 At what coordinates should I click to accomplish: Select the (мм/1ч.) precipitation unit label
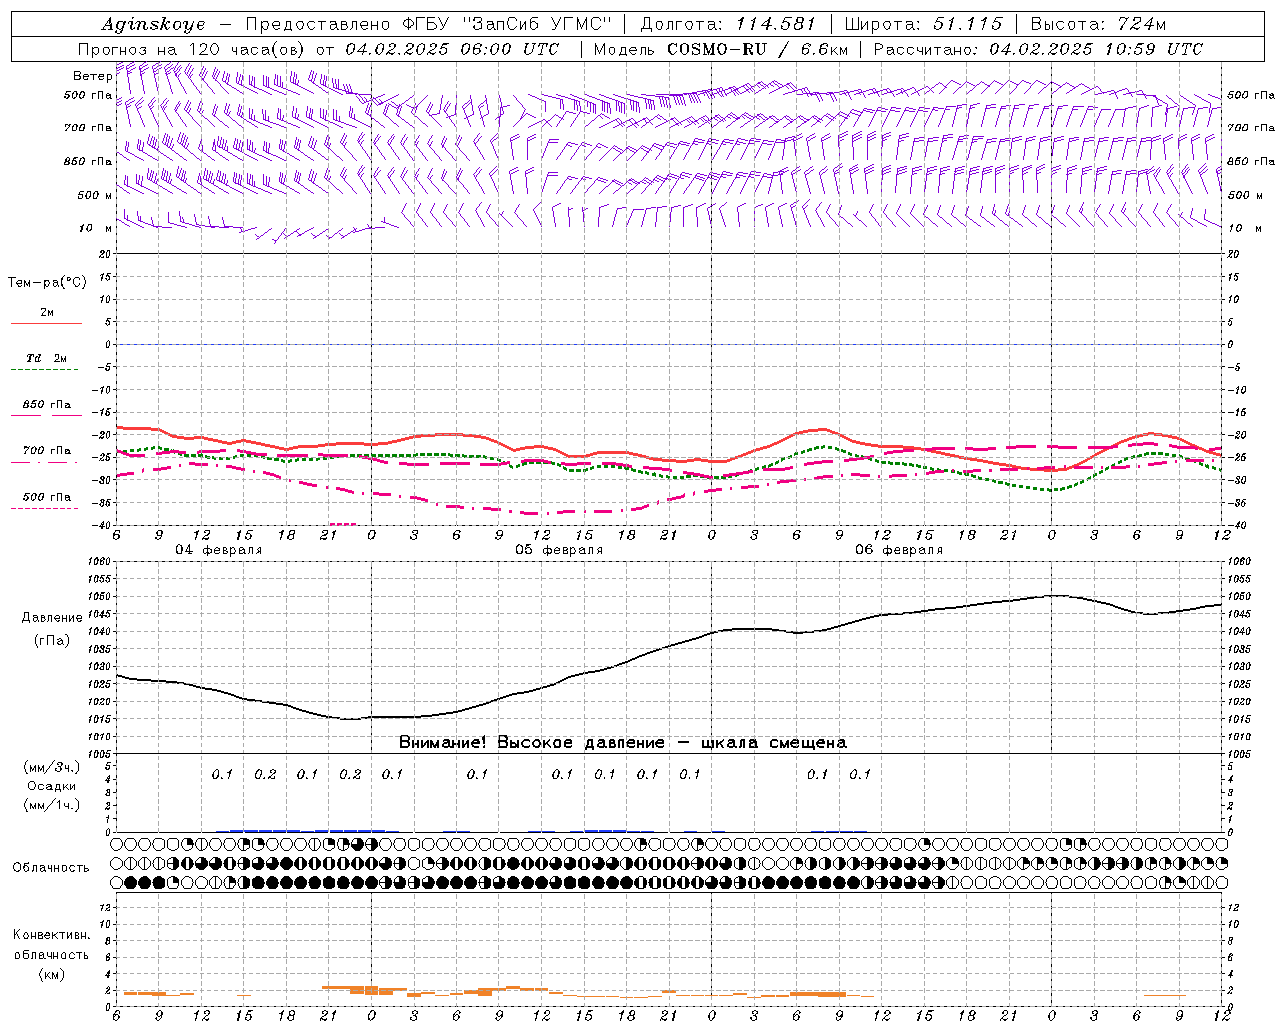51,805
